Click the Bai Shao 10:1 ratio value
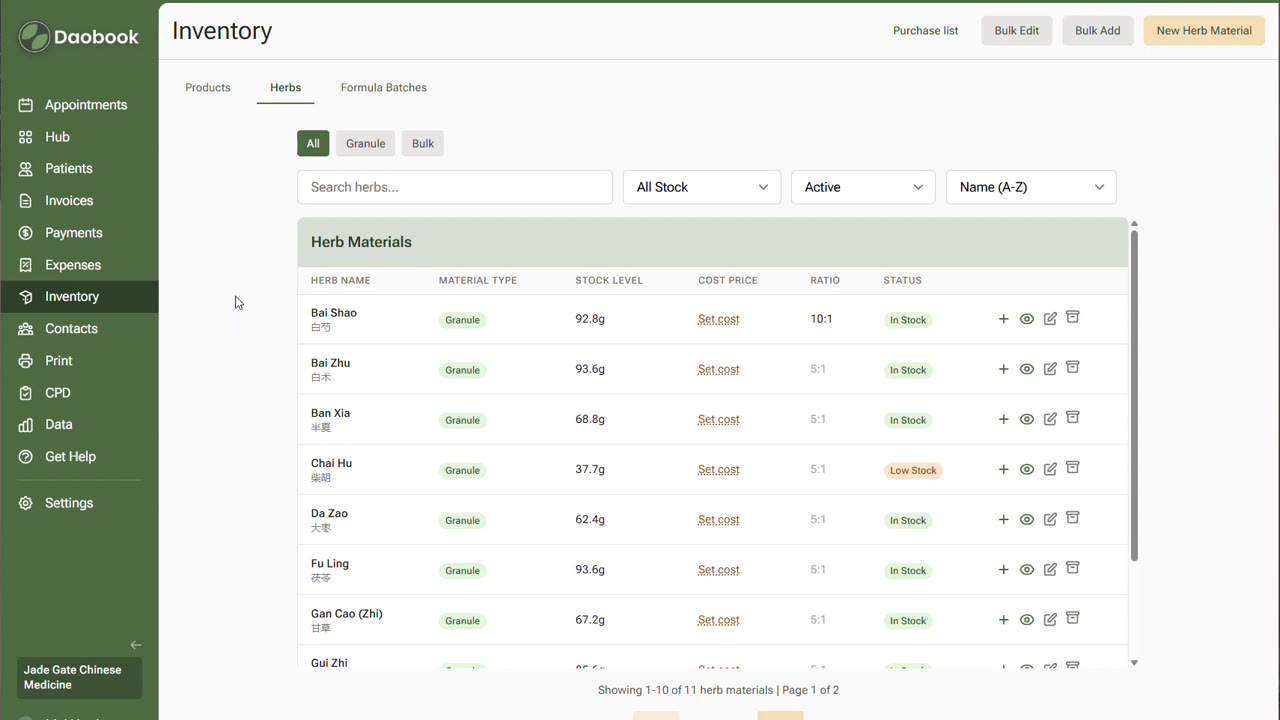Image resolution: width=1280 pixels, height=720 pixels. pyautogui.click(x=821, y=319)
